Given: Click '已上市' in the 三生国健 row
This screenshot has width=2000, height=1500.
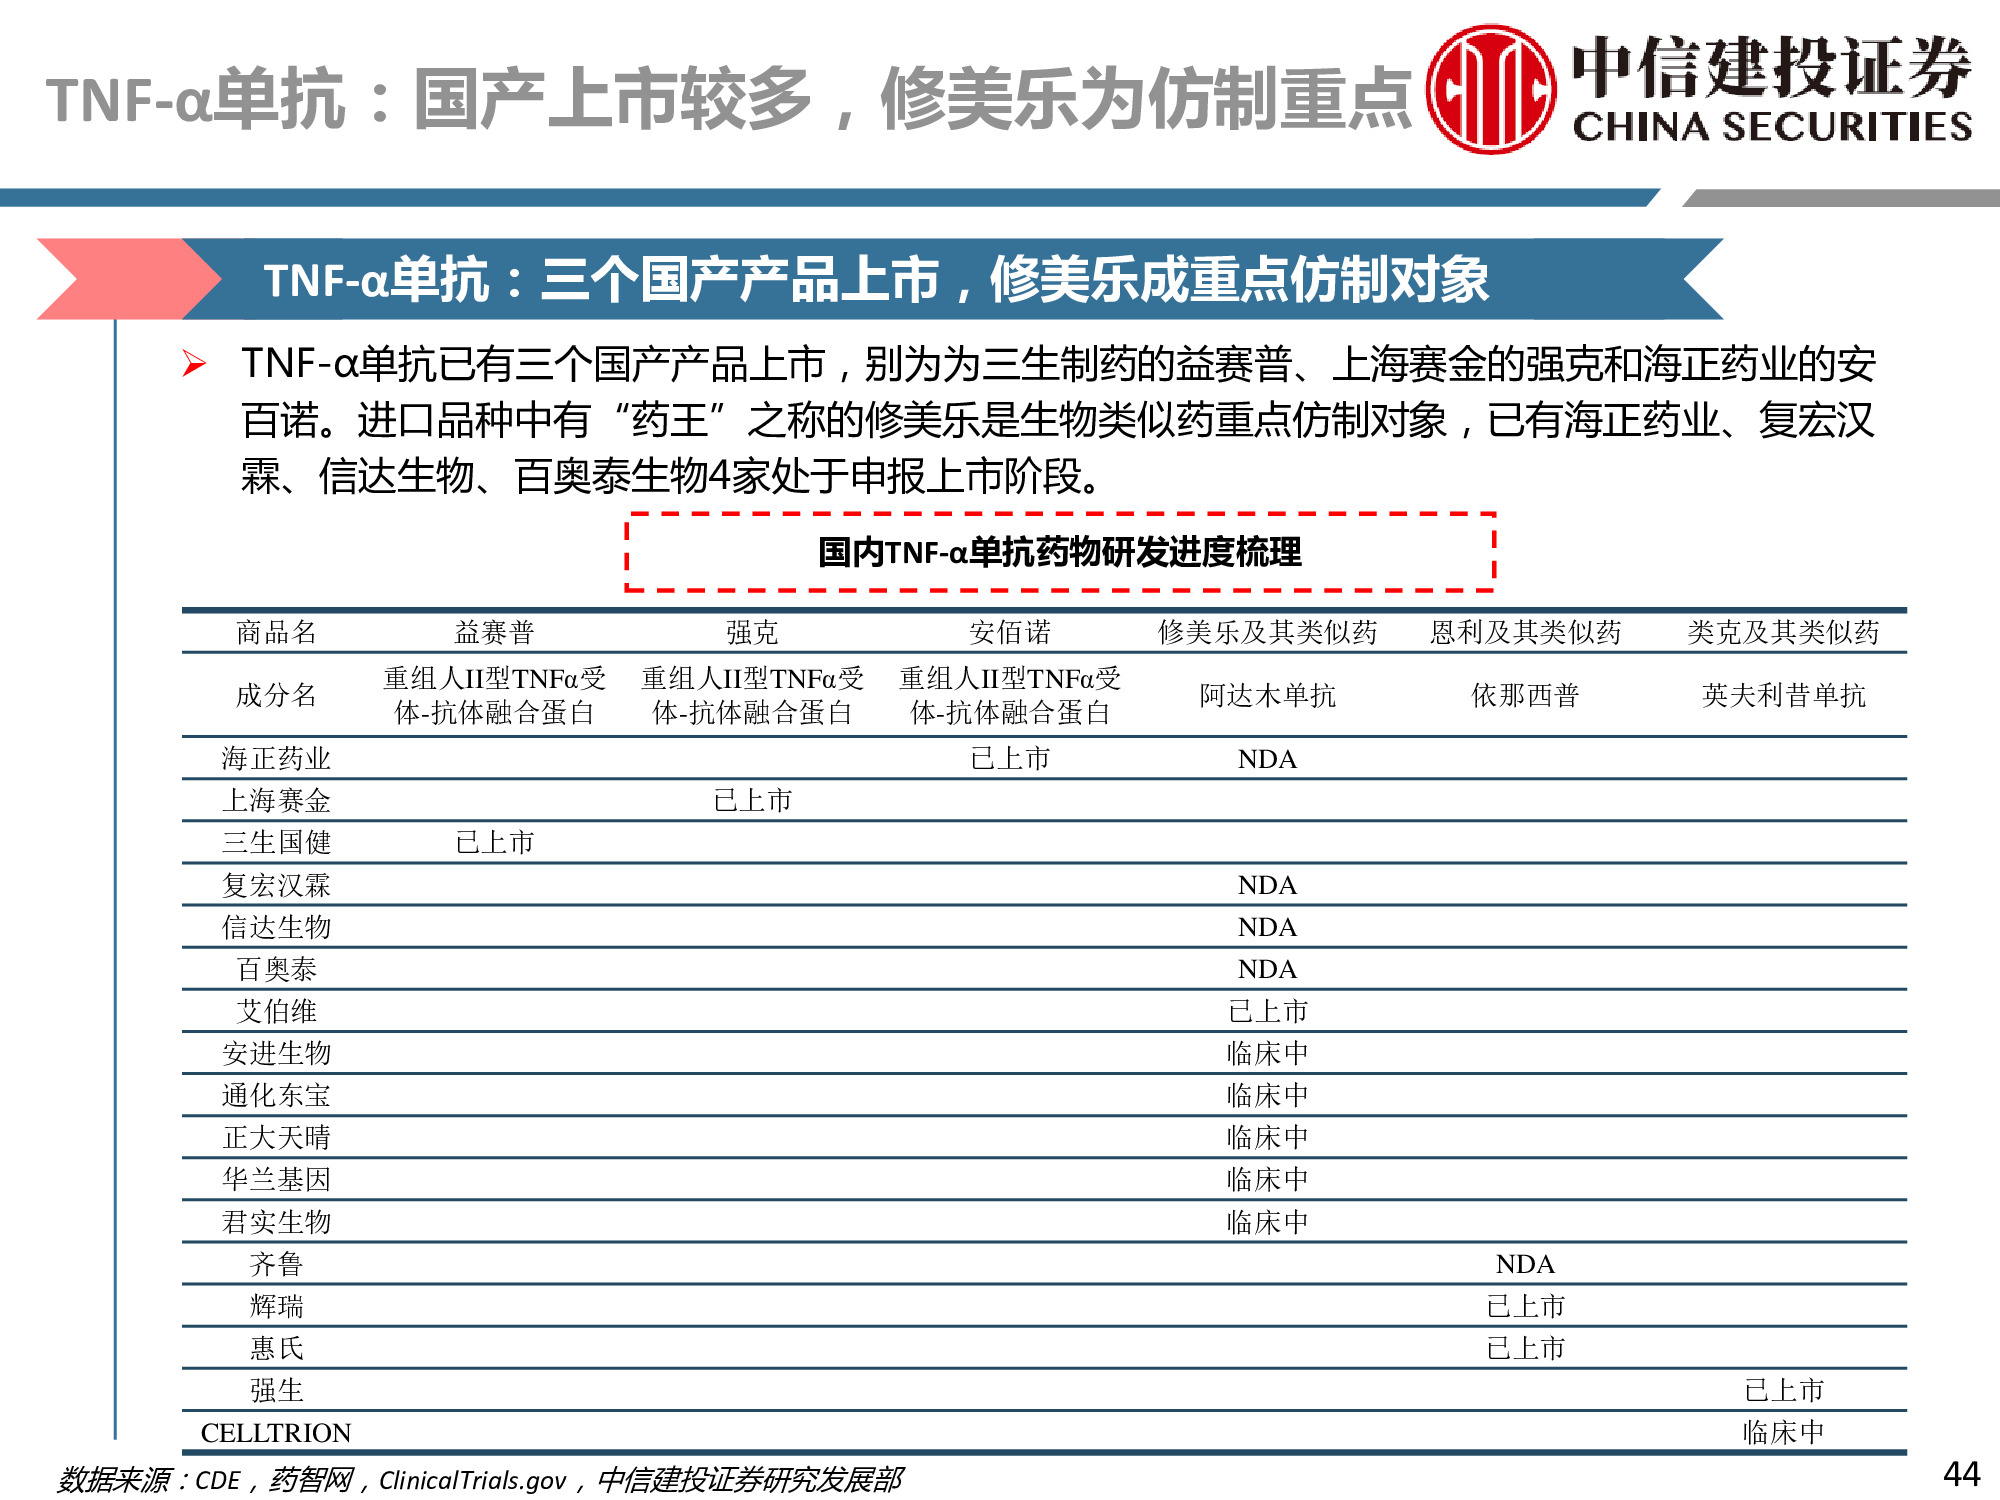Looking at the screenshot, I should 494,842.
